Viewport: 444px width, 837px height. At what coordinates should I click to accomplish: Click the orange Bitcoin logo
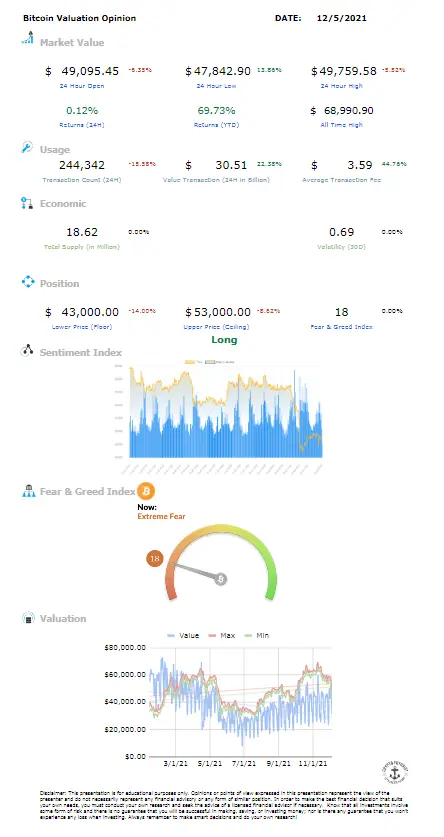coord(146,491)
